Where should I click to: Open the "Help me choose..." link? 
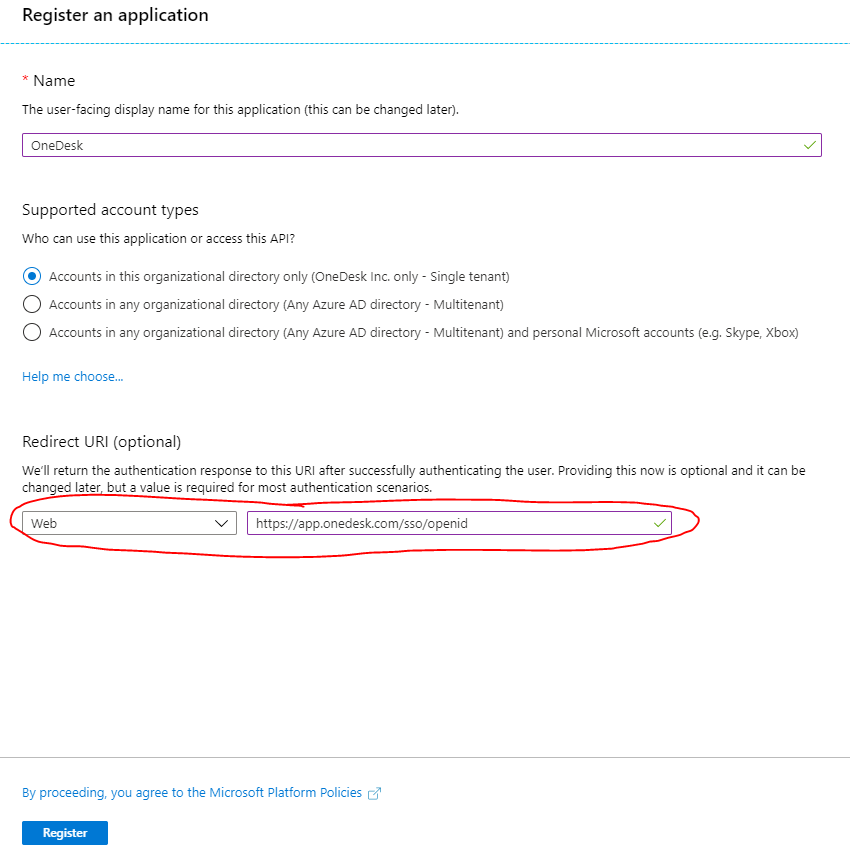71,377
